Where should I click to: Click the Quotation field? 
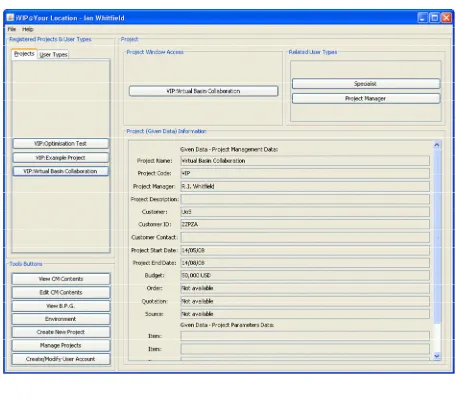click(305, 301)
